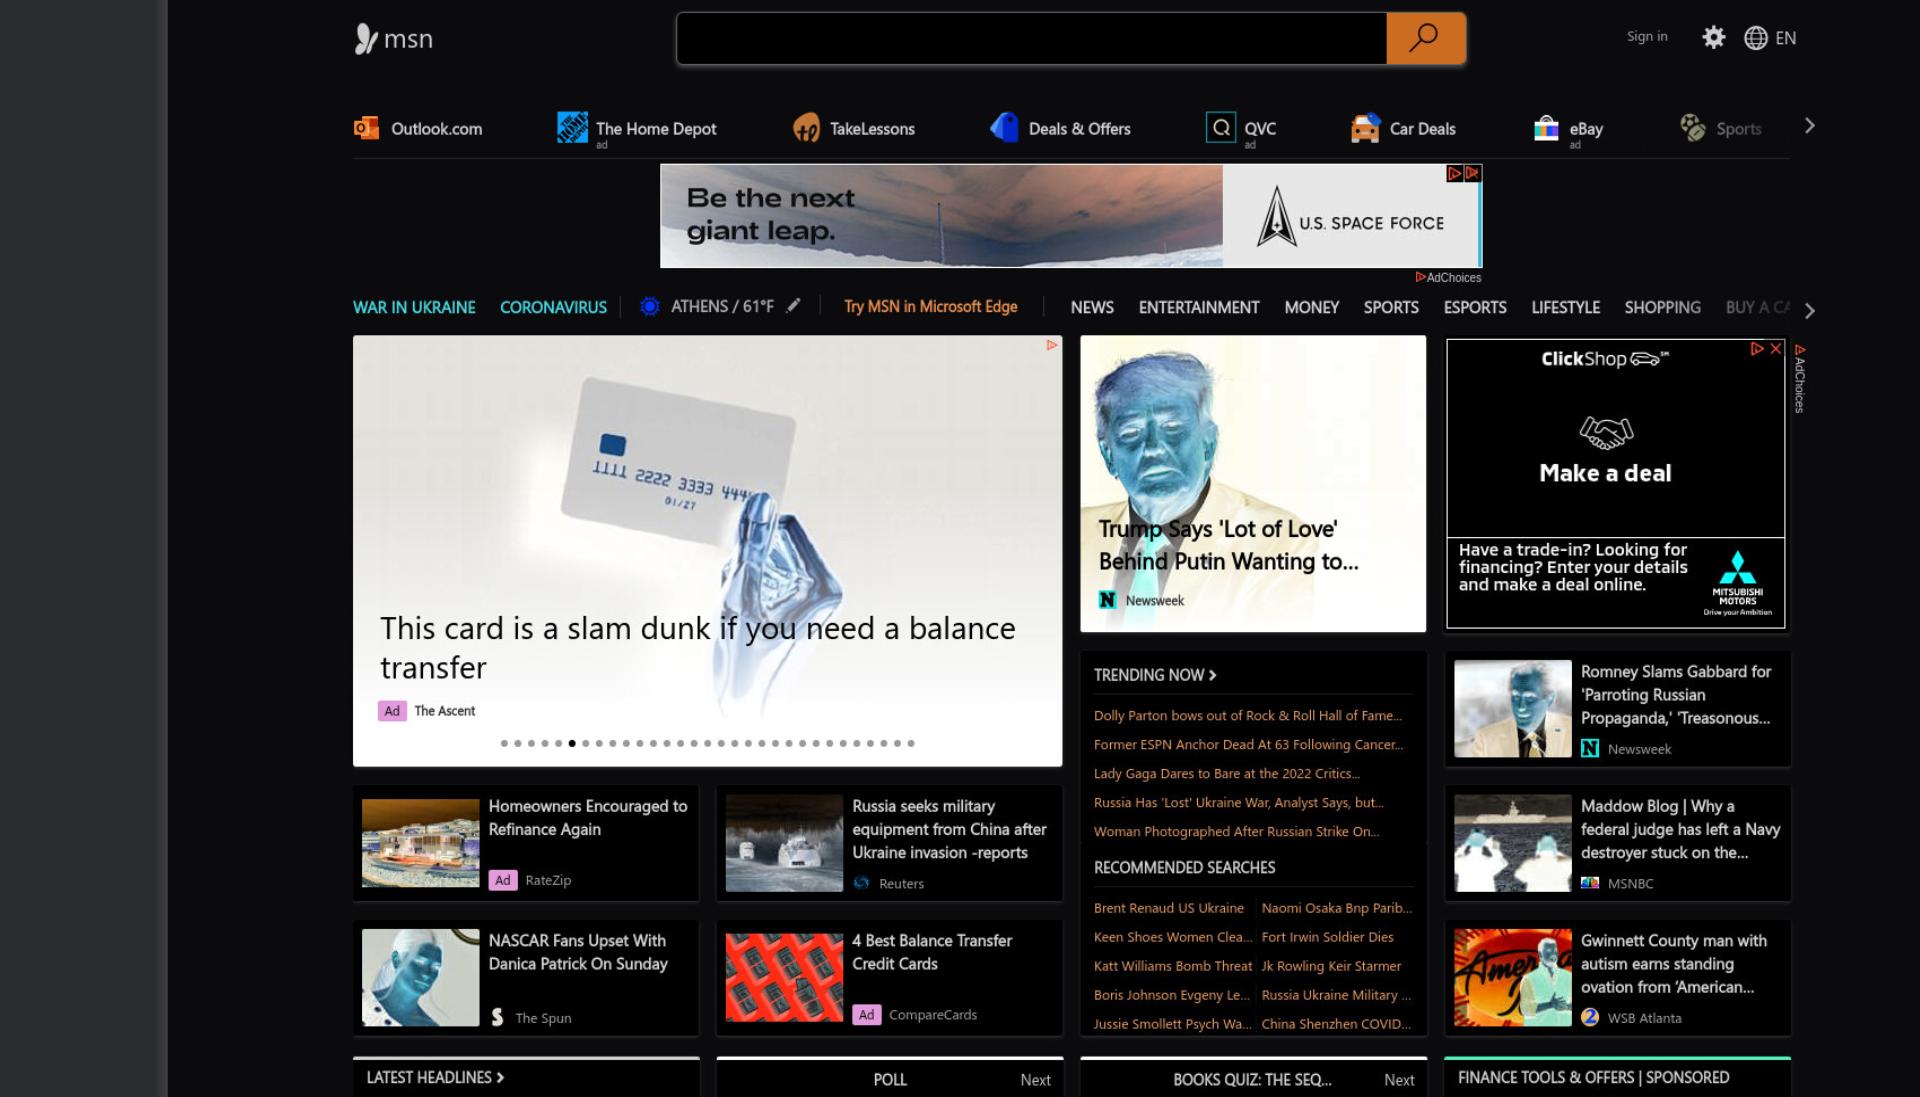Screen dimensions: 1920x1097
Task: Open settings via gear icon
Action: coord(1714,38)
